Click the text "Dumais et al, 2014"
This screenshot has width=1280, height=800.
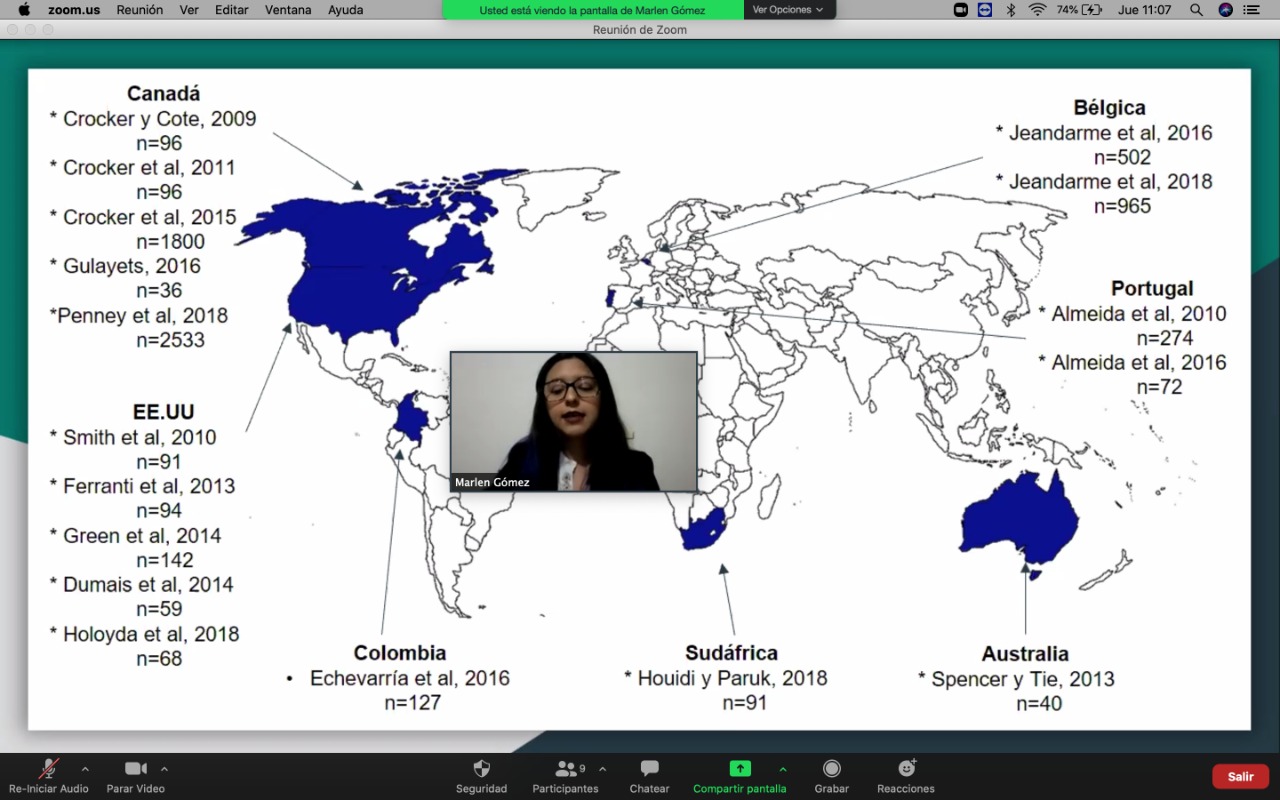tap(148, 585)
